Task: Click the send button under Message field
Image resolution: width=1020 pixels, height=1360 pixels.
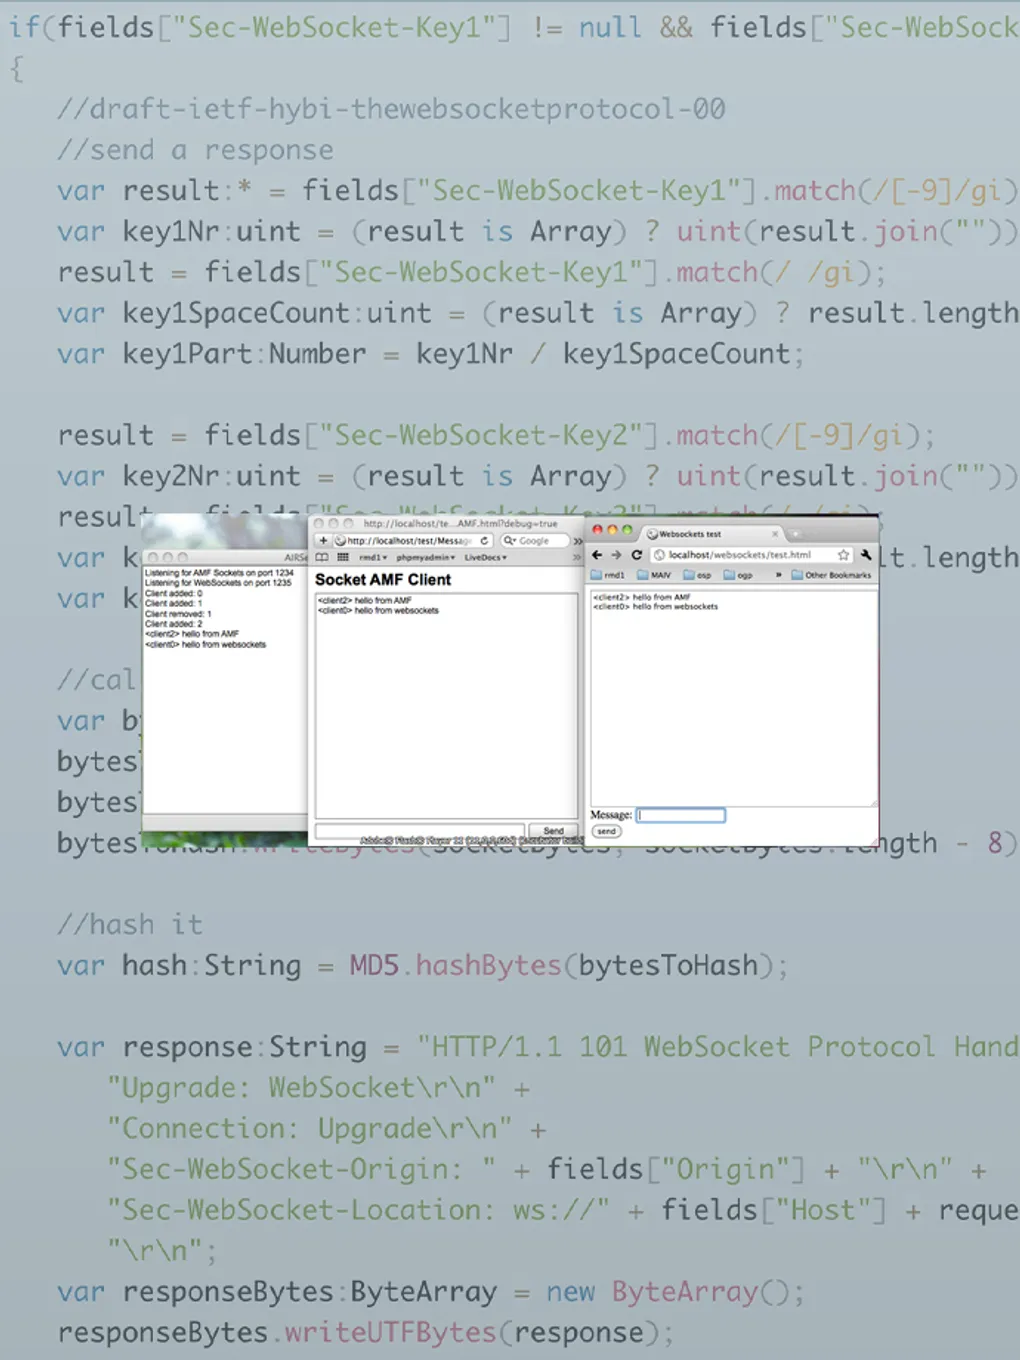Action: [x=606, y=831]
